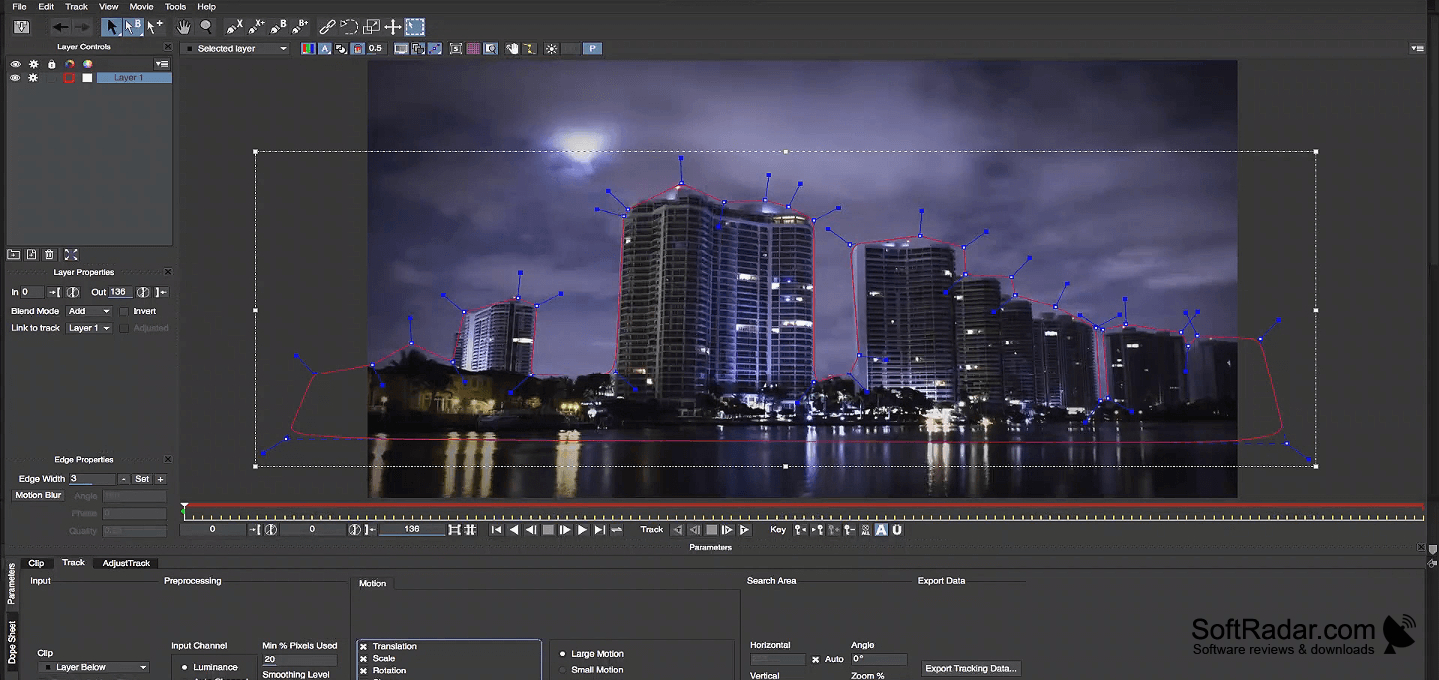
Task: Select the hand Pan tool
Action: click(x=183, y=27)
